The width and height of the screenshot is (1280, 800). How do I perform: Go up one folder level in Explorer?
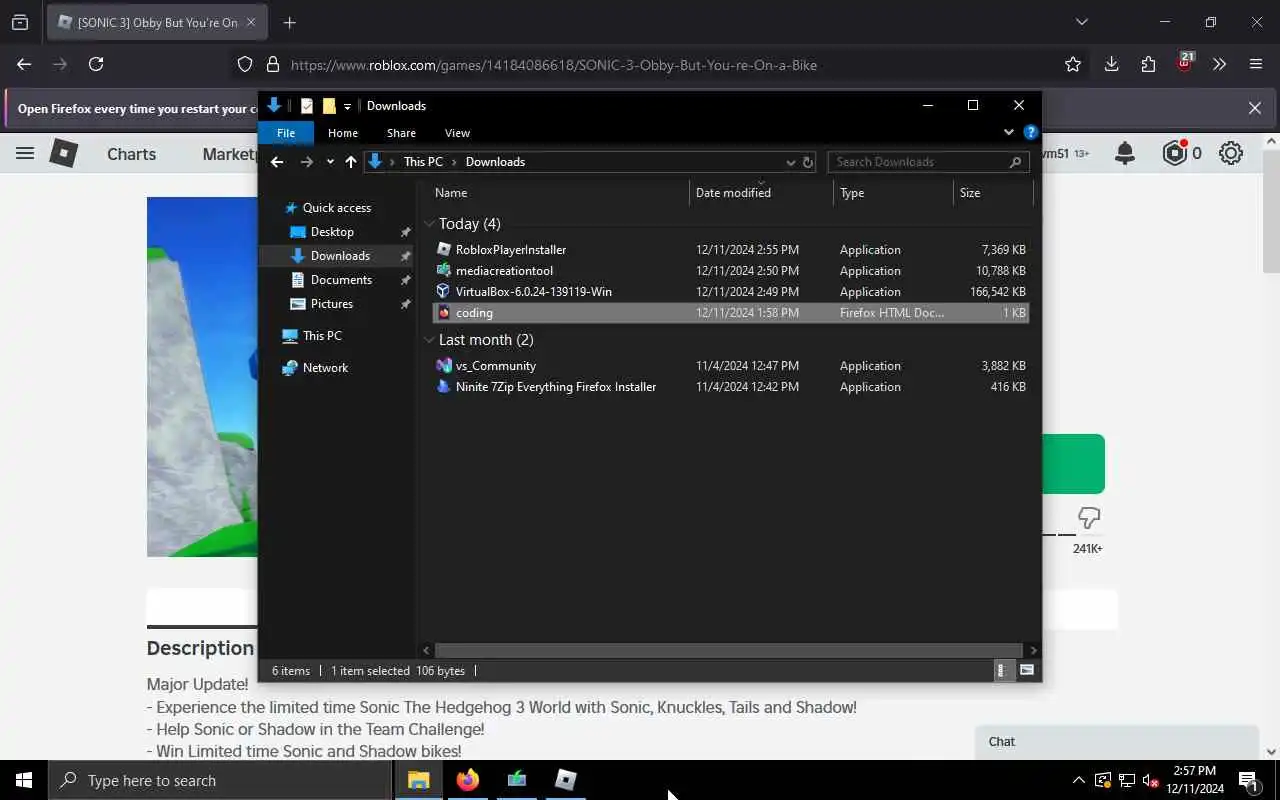tap(351, 162)
